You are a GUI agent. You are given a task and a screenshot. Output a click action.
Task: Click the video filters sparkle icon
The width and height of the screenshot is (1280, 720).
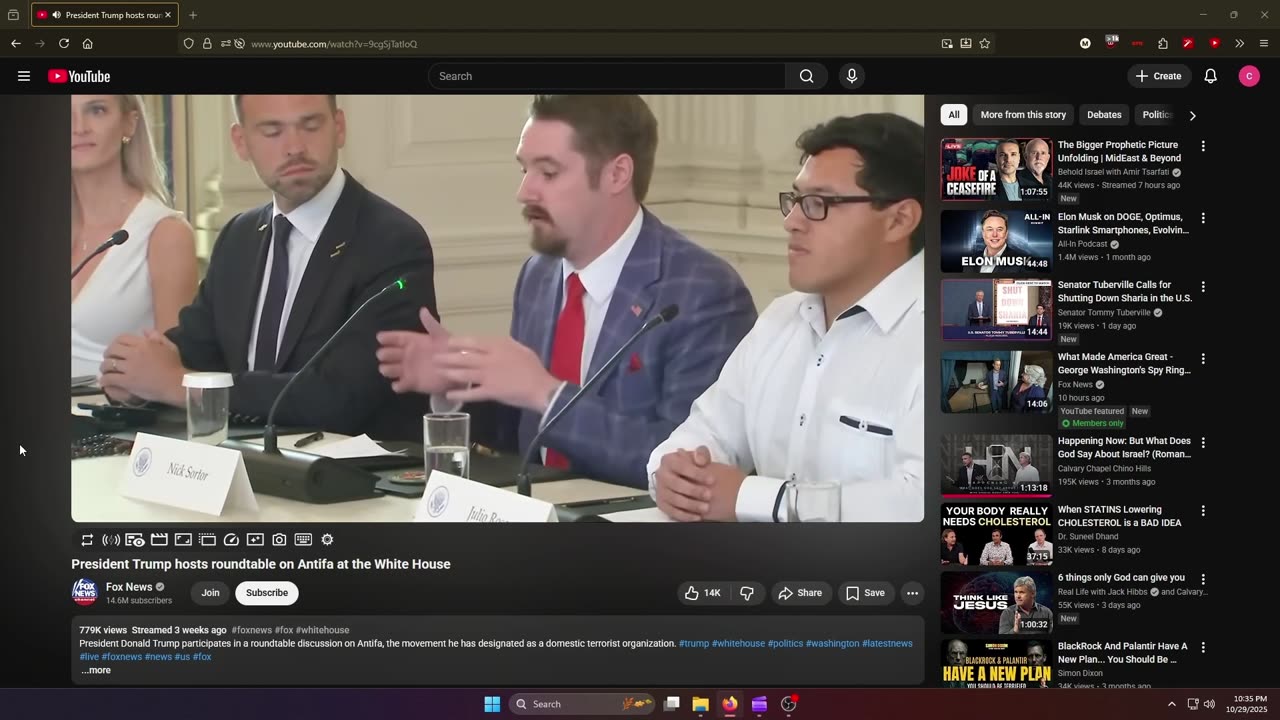point(255,540)
